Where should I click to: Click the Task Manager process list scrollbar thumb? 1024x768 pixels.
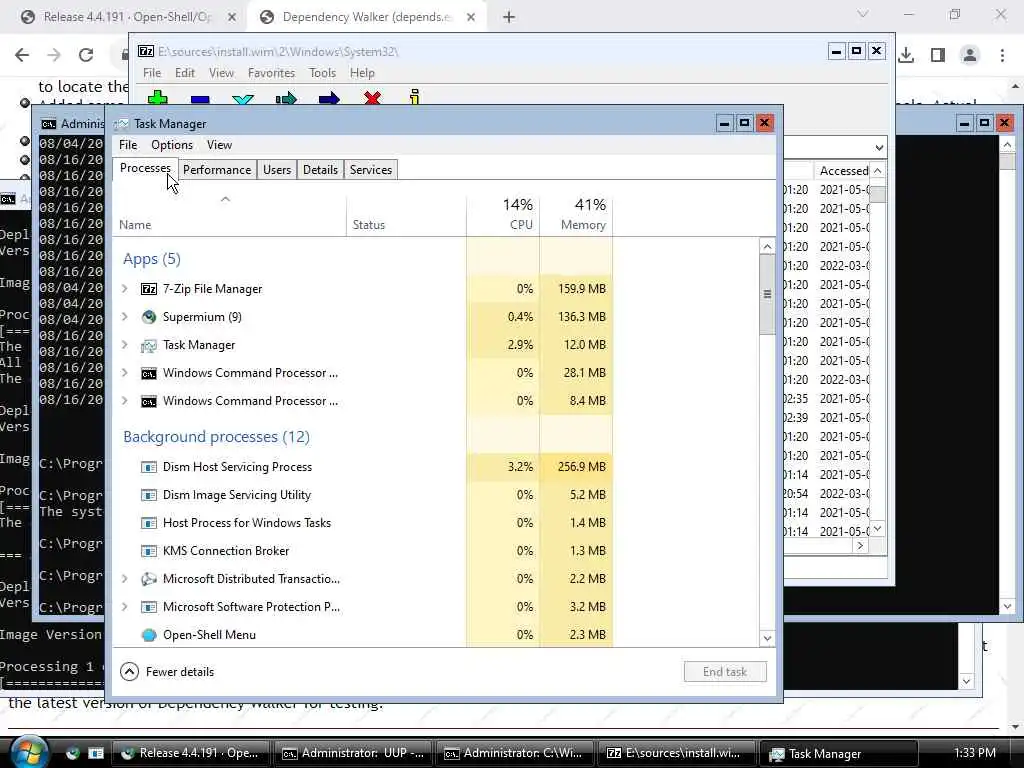click(x=767, y=294)
